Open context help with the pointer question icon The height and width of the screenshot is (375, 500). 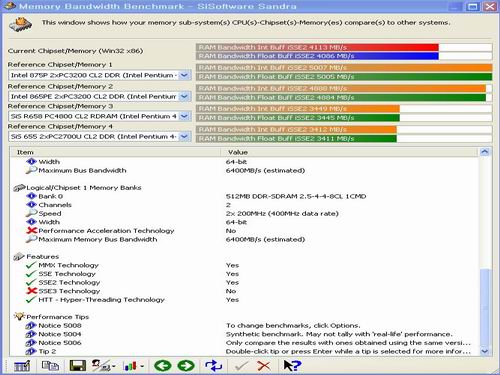(292, 365)
